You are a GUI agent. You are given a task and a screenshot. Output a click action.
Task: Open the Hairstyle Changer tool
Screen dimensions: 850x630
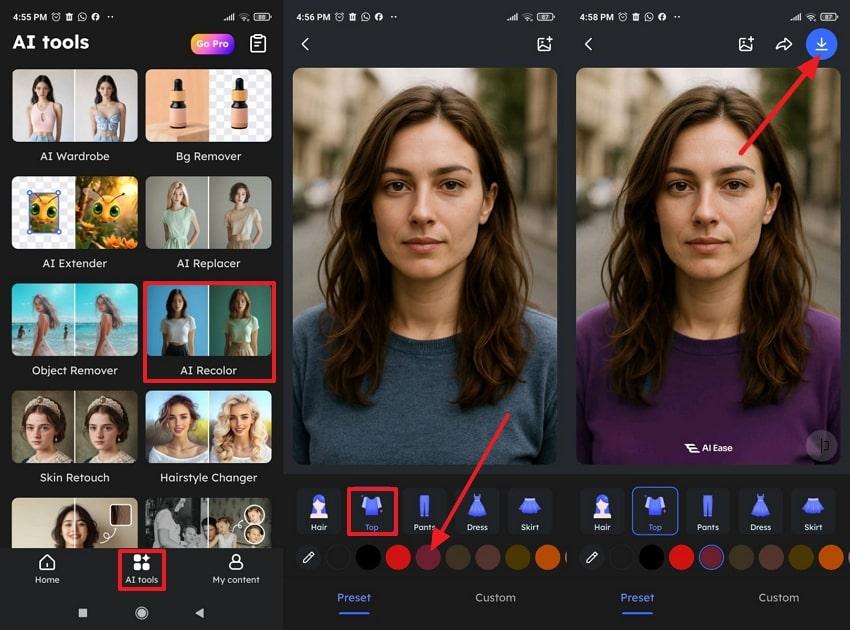[x=209, y=427]
